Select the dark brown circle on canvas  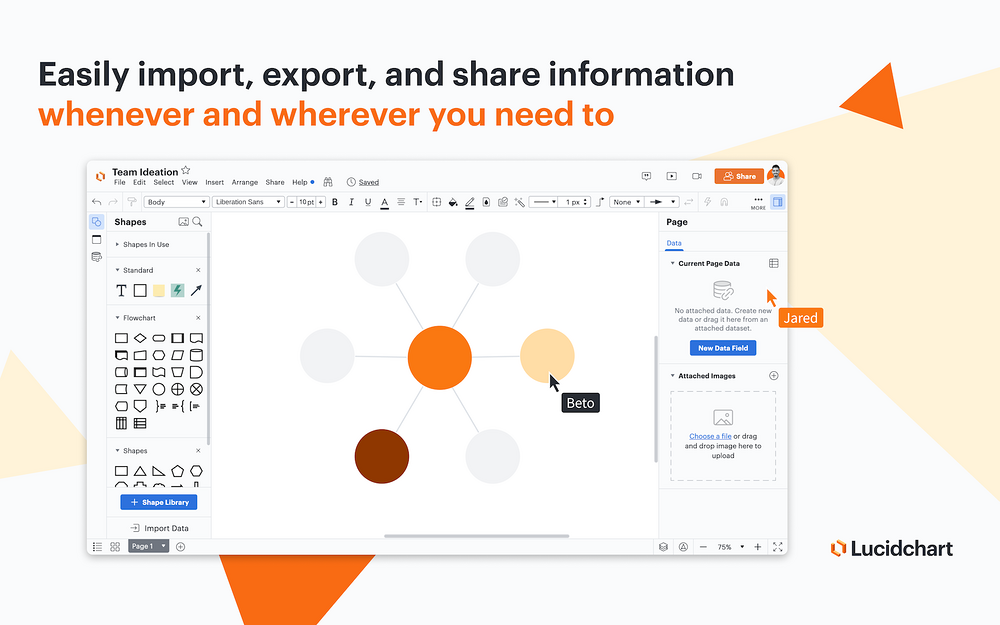click(x=381, y=456)
